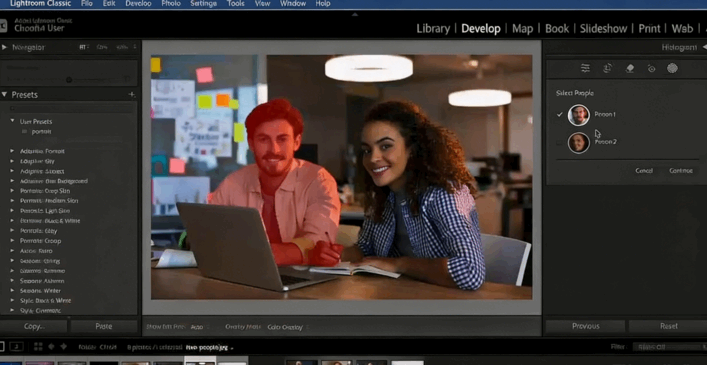
Task: Switch to the Print module
Action: pos(649,28)
